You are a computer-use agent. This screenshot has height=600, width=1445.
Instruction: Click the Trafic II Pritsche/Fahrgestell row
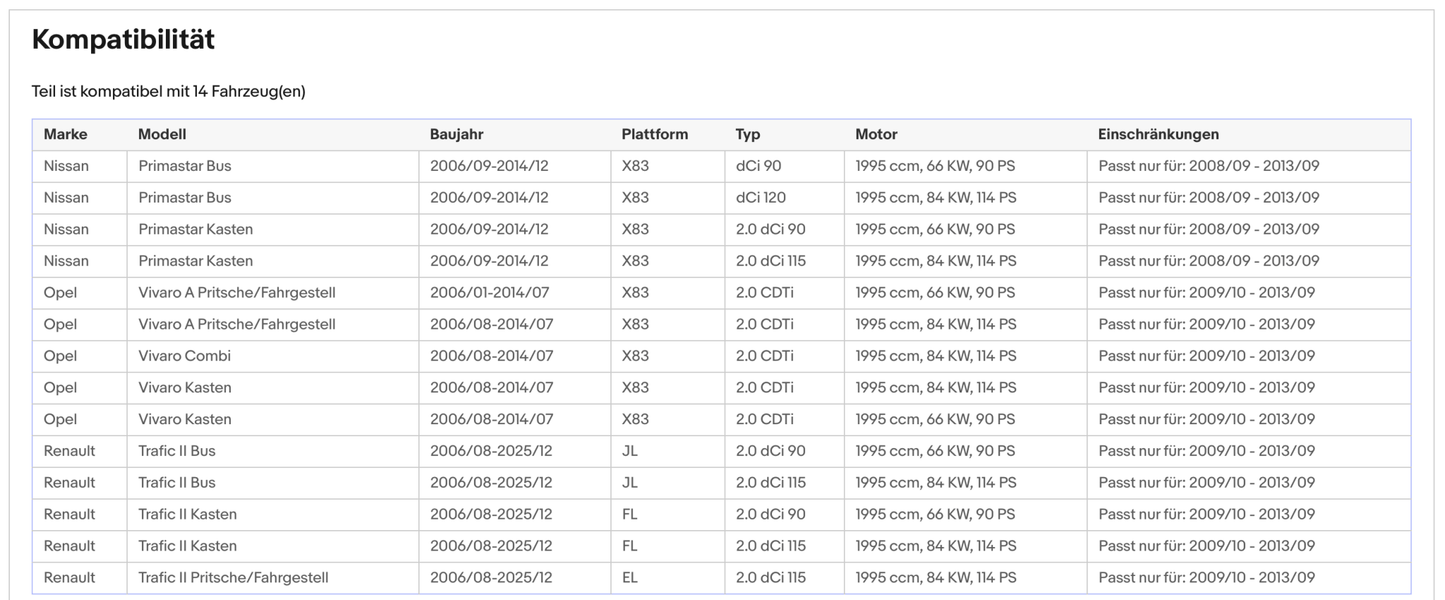tap(400, 577)
